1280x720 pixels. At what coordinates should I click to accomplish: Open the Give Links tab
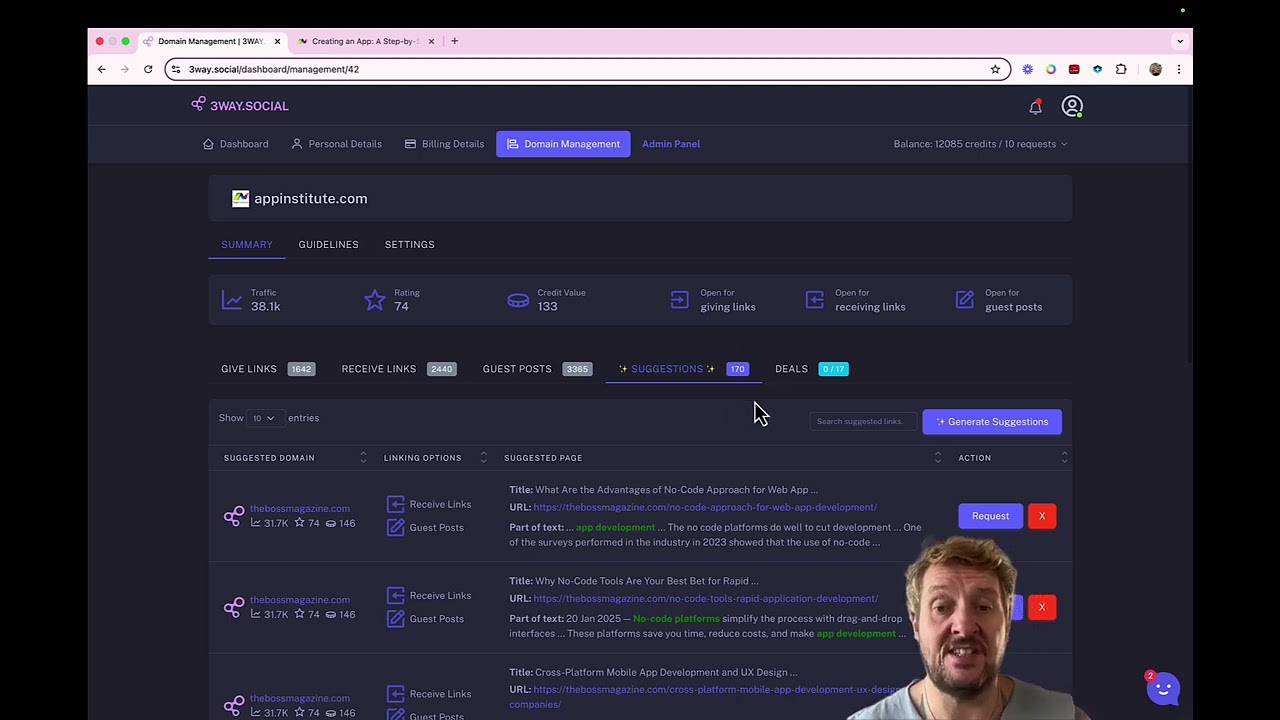tap(268, 369)
